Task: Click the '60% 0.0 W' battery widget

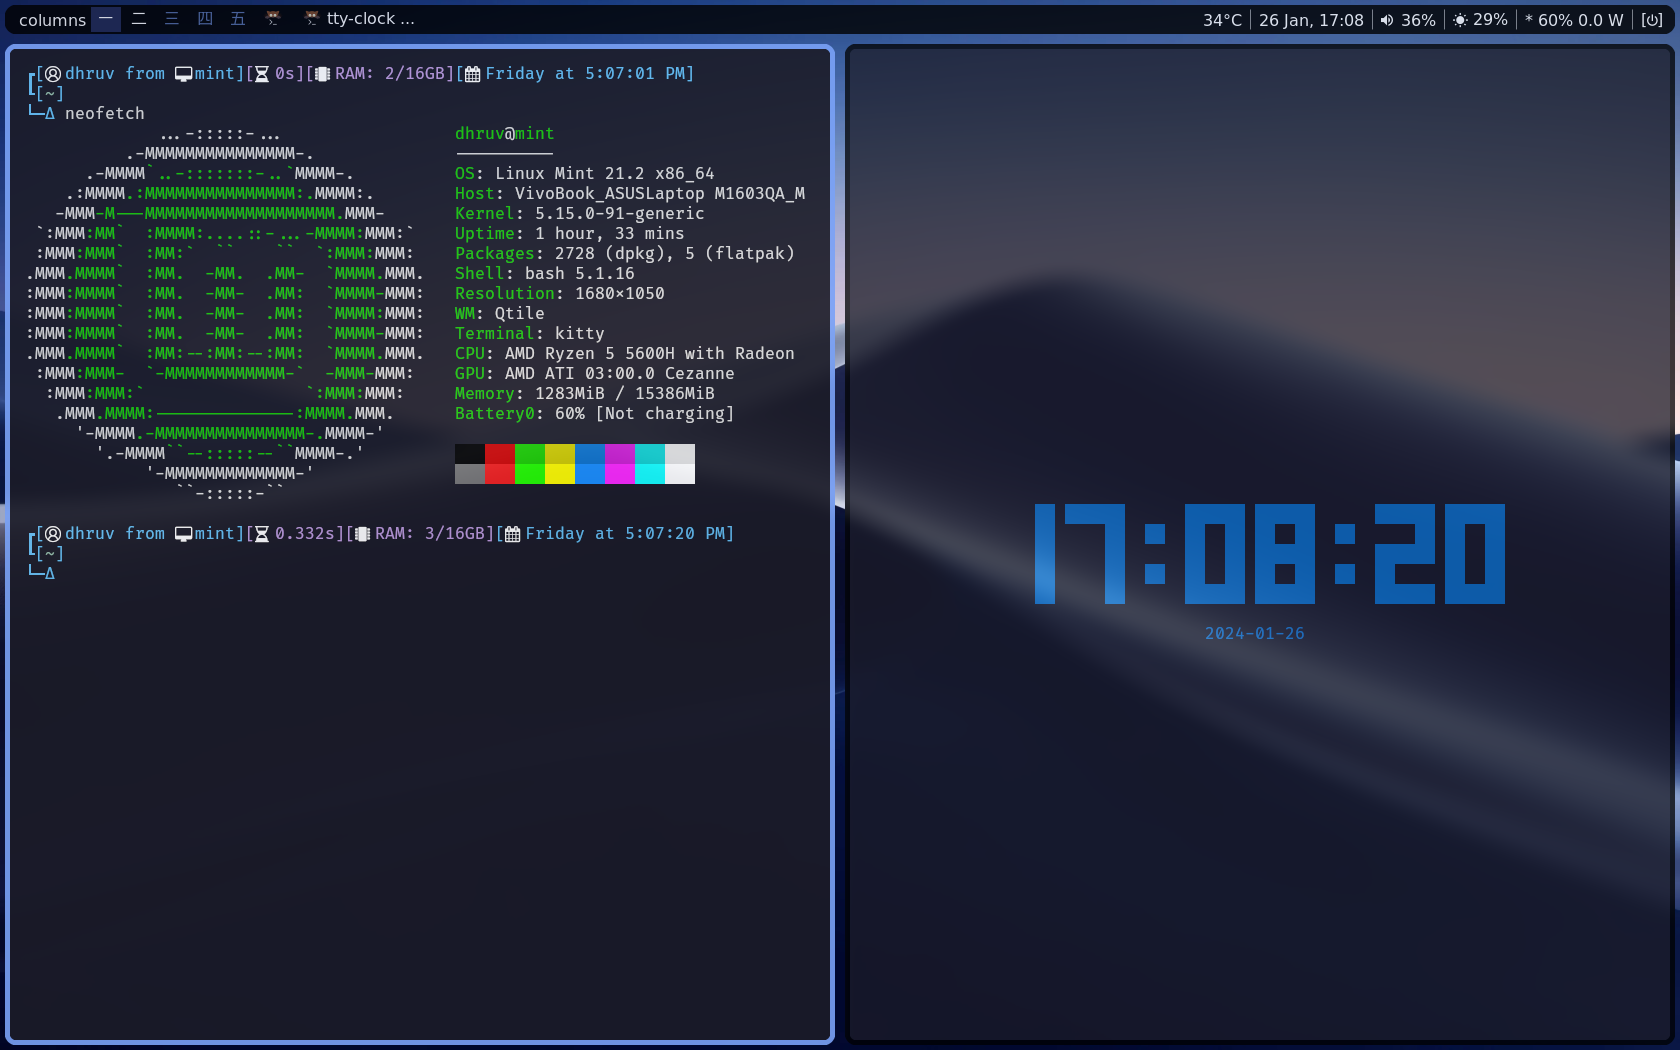Action: 1574,20
